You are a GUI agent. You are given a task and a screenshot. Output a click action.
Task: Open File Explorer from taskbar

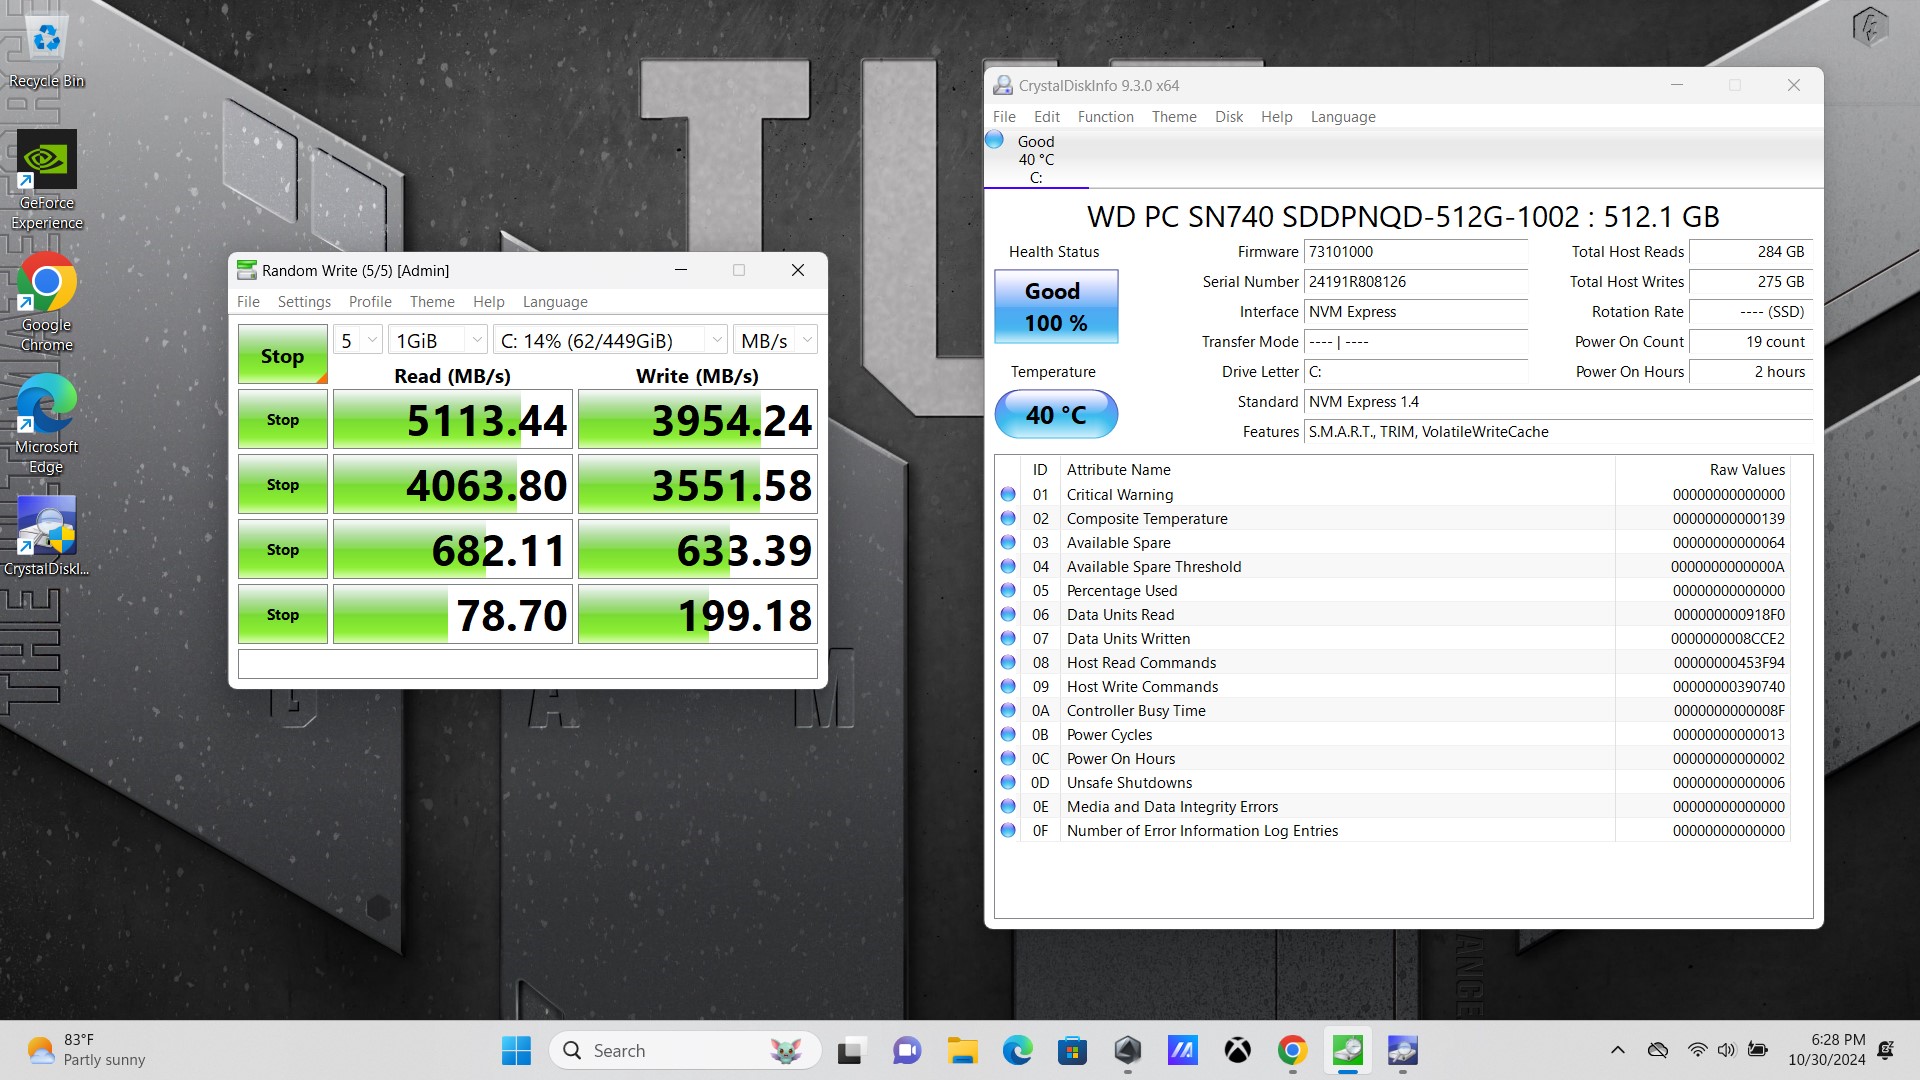(x=962, y=1050)
